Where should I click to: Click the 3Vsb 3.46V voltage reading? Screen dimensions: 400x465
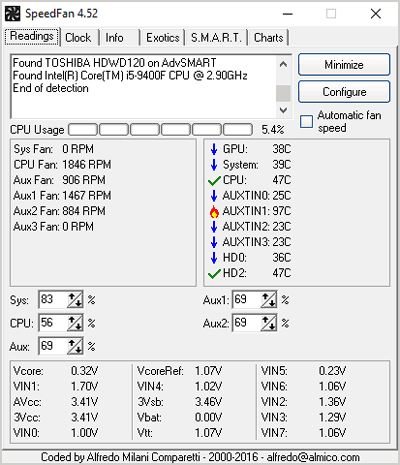pos(180,402)
